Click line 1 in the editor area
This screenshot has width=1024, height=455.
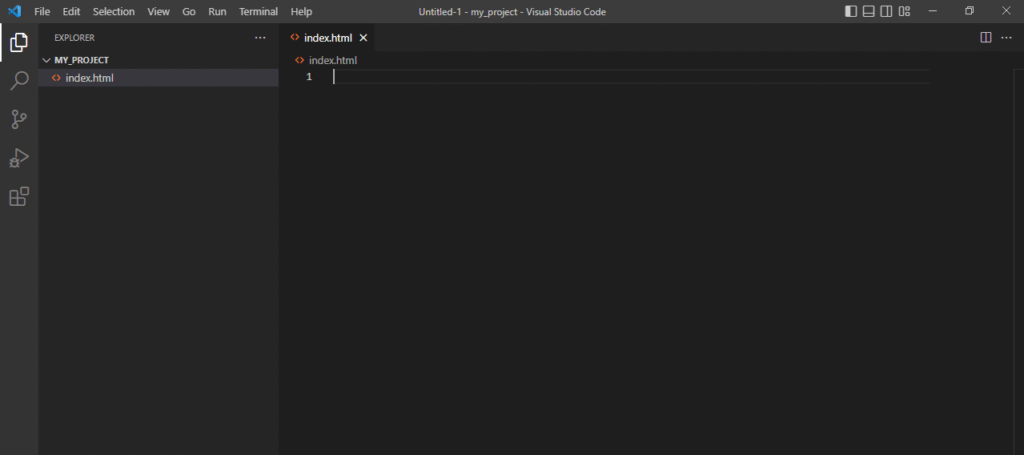click(600, 77)
